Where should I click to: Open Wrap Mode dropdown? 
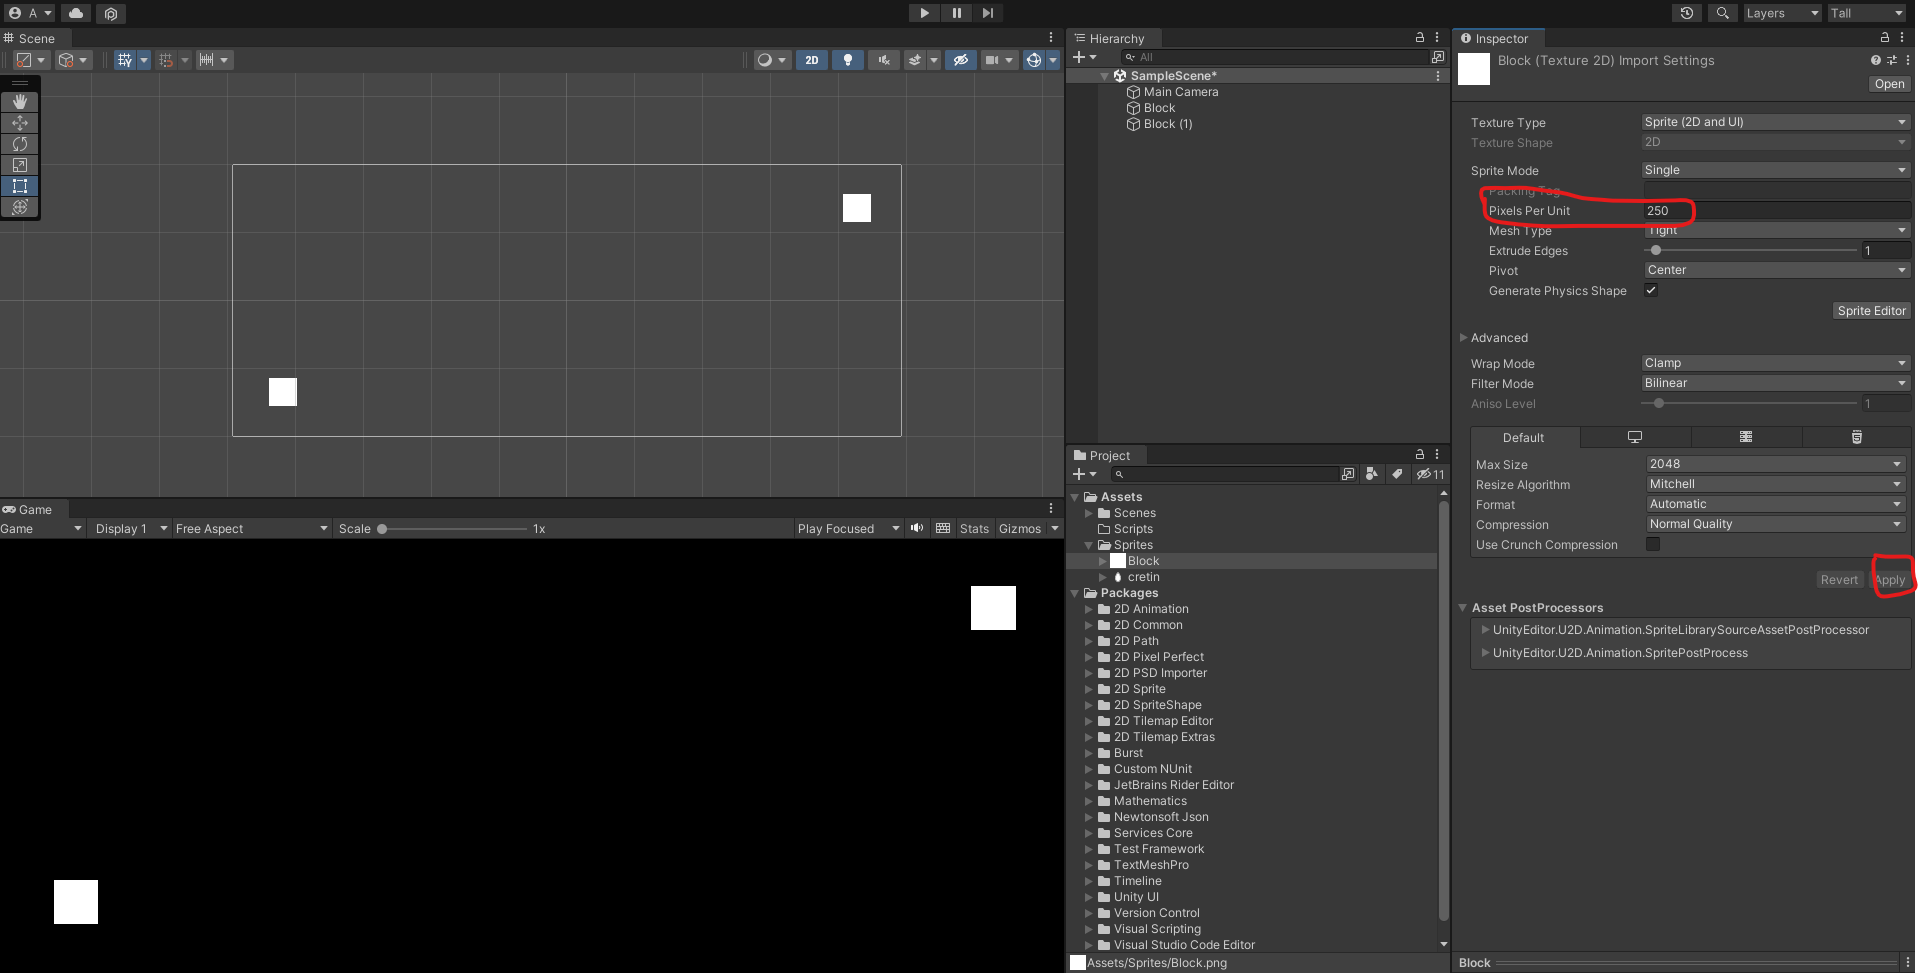(1776, 363)
